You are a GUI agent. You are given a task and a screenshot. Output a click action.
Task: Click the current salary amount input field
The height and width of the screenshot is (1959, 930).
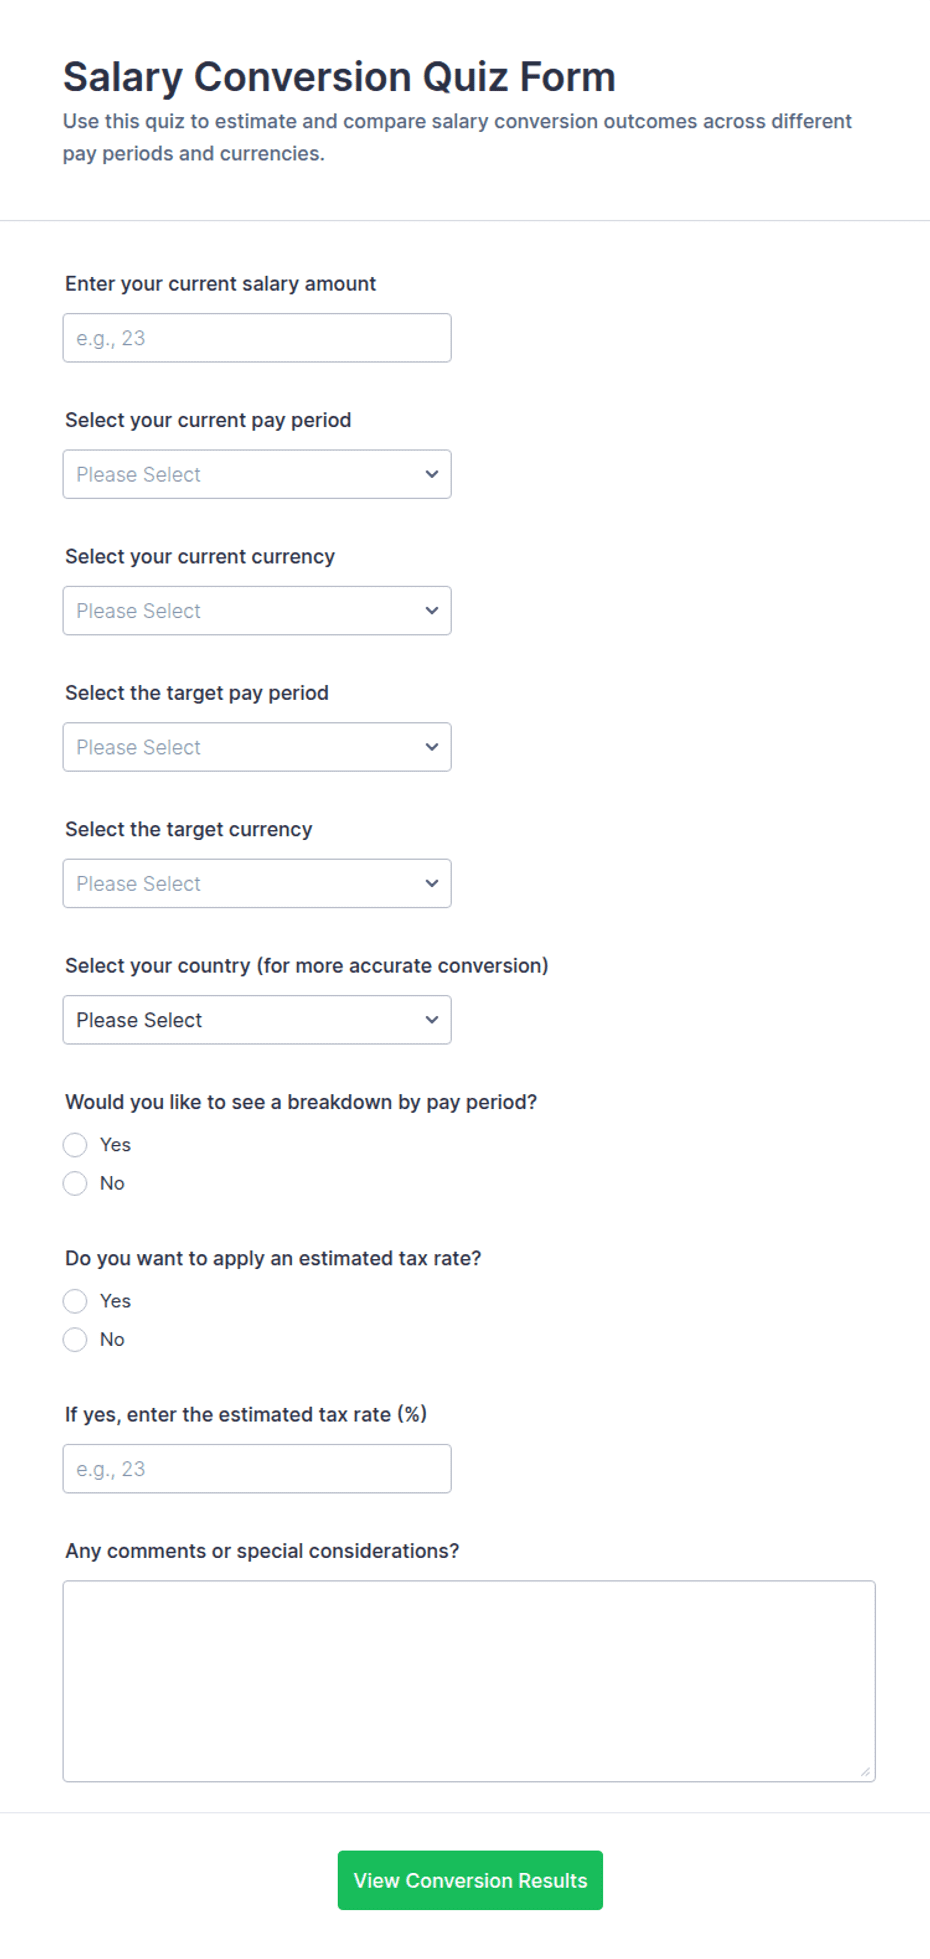257,338
